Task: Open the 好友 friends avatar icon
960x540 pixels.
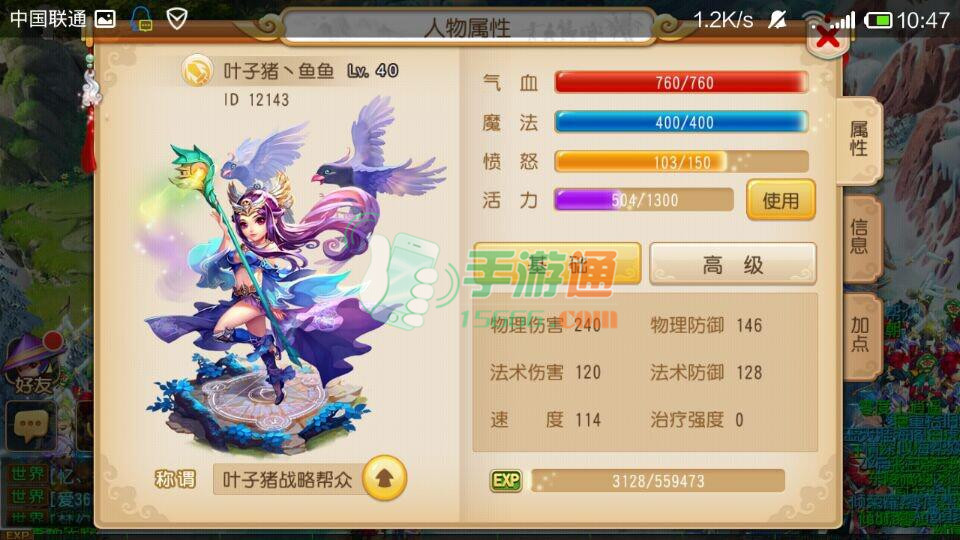Action: 34,364
